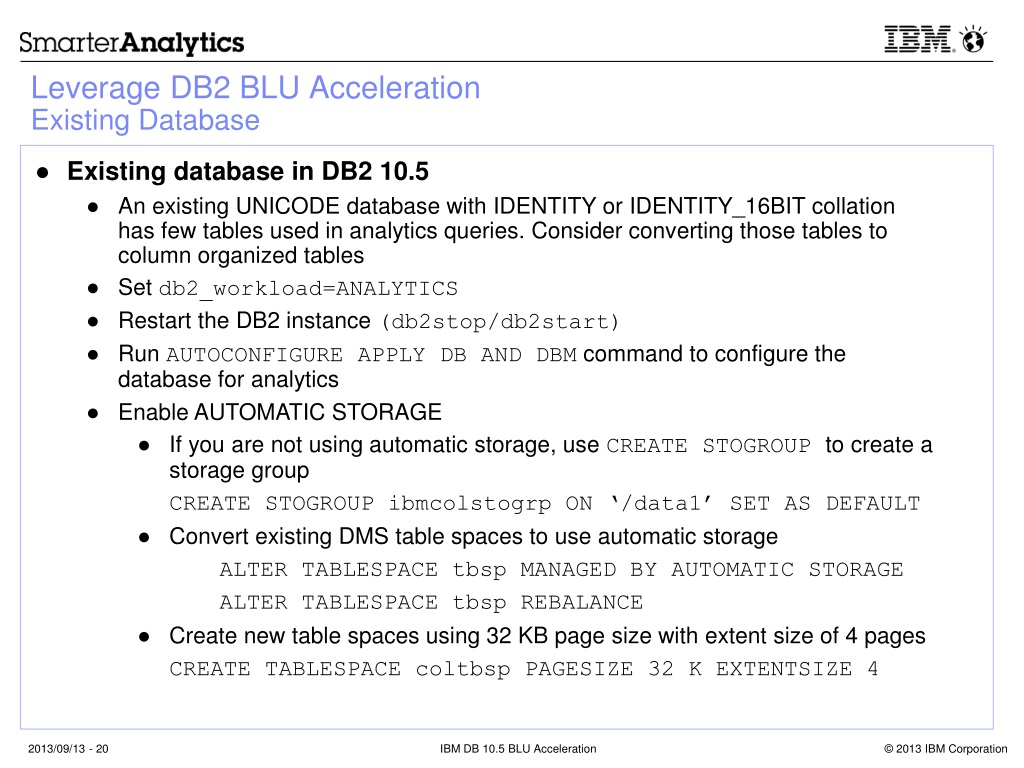The width and height of the screenshot is (1024, 768).
Task: Select code 'db2_workload=ANALYTICS'
Action: click(x=308, y=289)
